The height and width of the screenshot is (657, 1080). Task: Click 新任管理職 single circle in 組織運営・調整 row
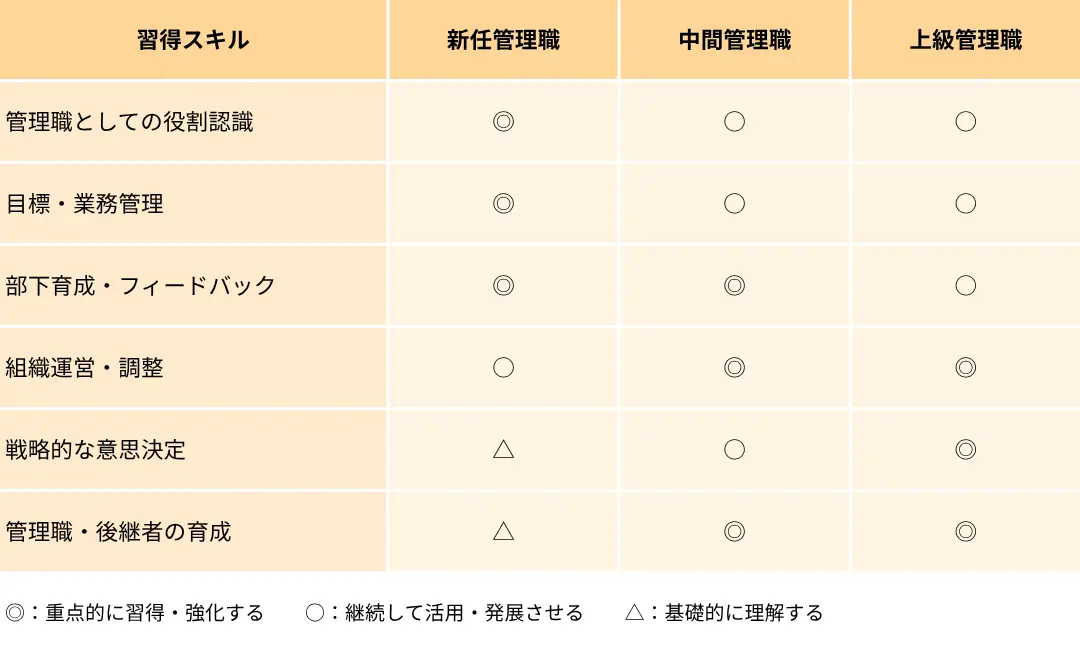pos(503,368)
